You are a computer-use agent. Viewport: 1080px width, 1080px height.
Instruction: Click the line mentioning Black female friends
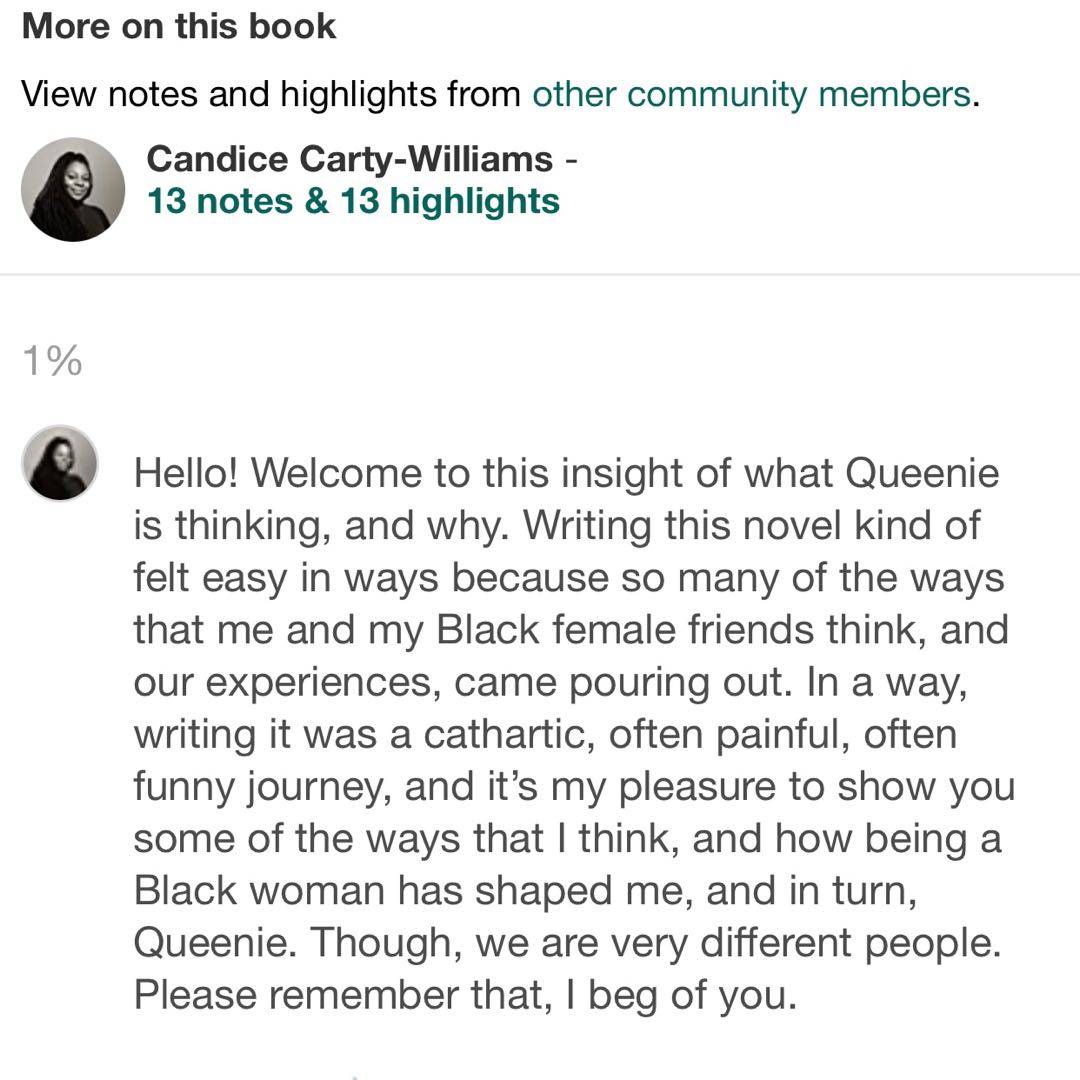571,630
